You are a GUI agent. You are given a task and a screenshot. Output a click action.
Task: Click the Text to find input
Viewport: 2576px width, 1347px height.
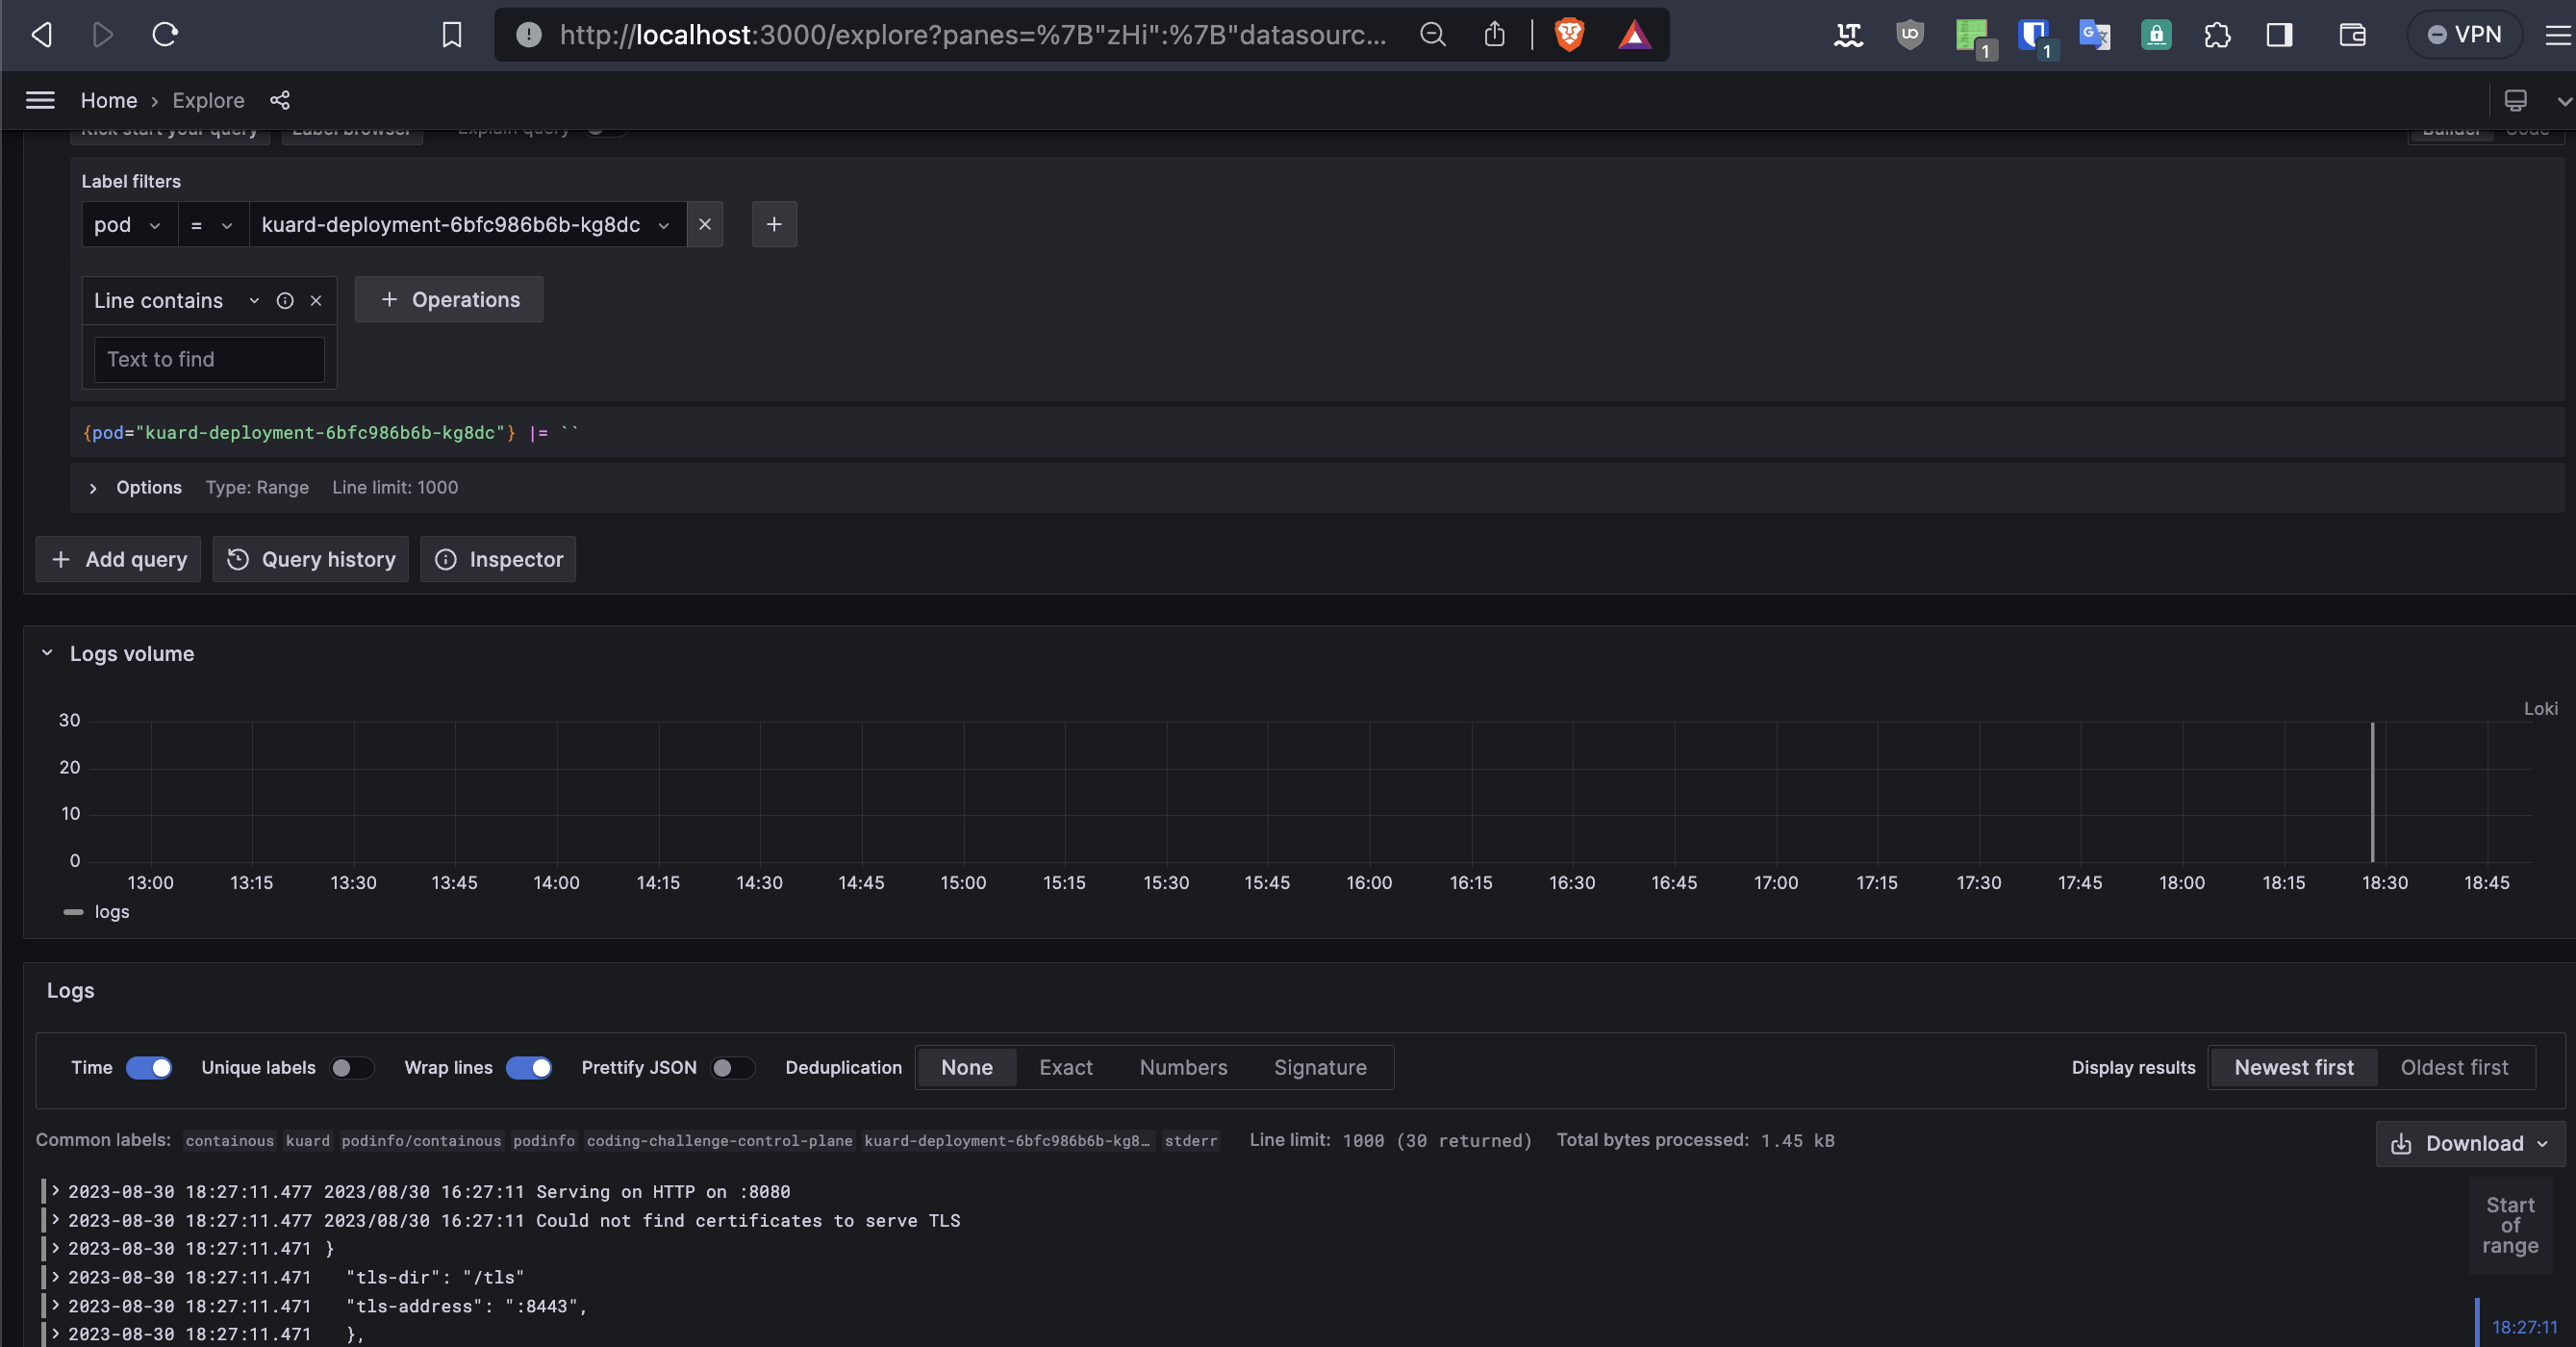(x=209, y=359)
